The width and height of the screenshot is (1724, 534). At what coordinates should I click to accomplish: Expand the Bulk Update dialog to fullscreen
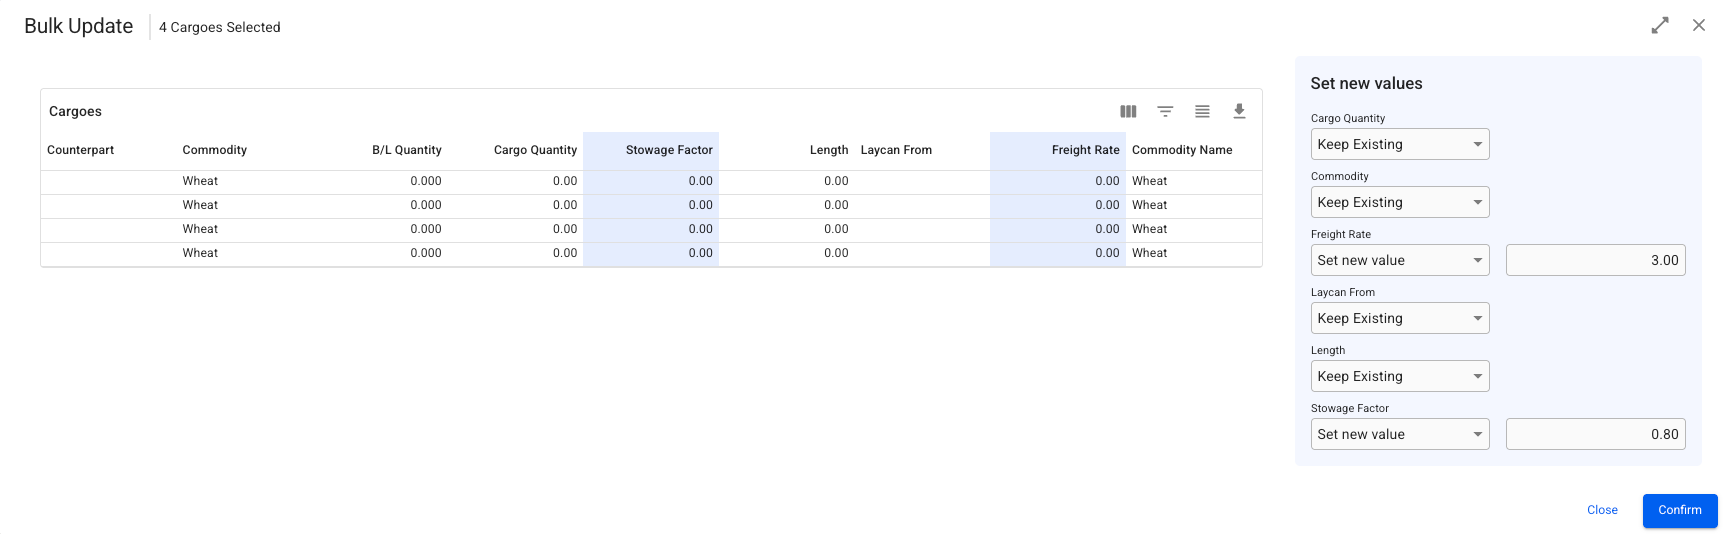coord(1660,25)
